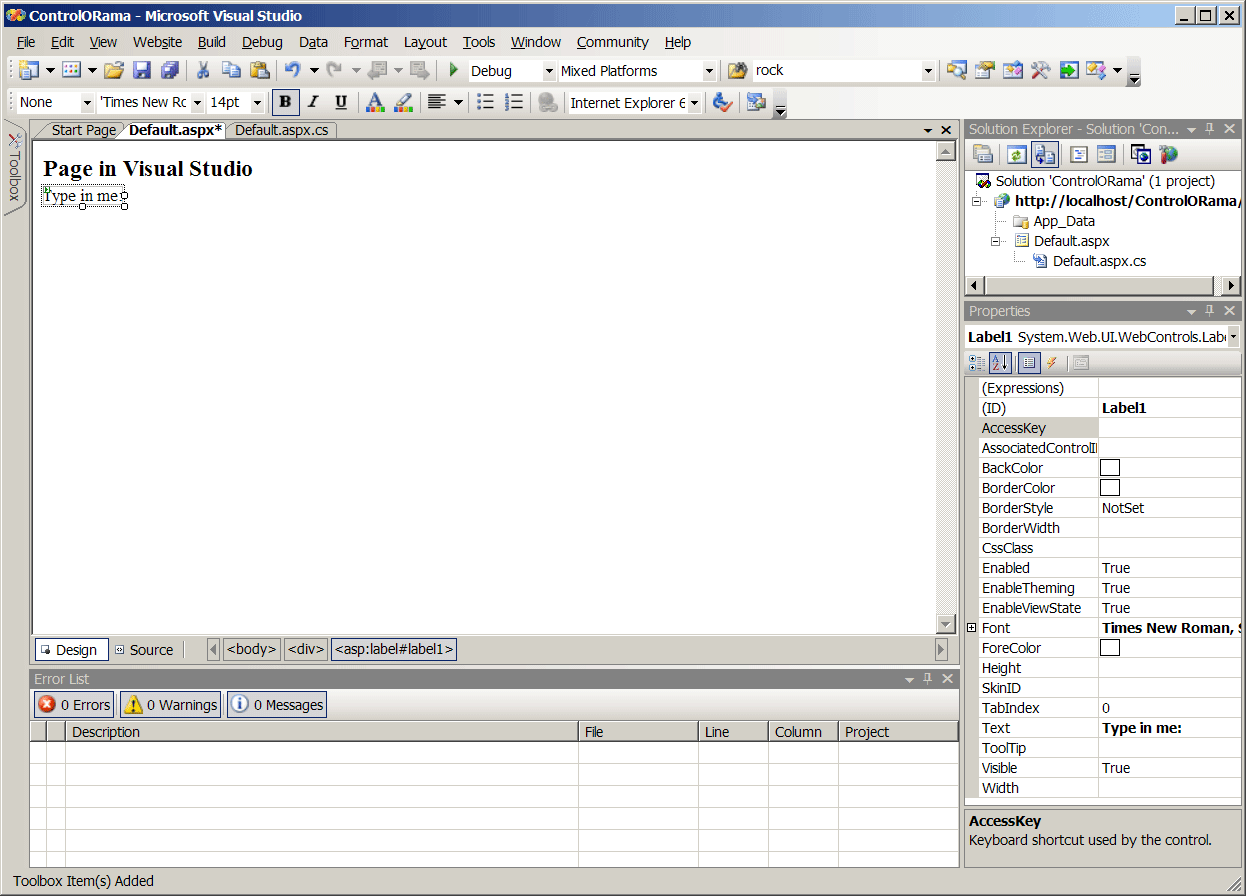Expand the Font property node
The width and height of the screenshot is (1246, 896).
click(972, 628)
